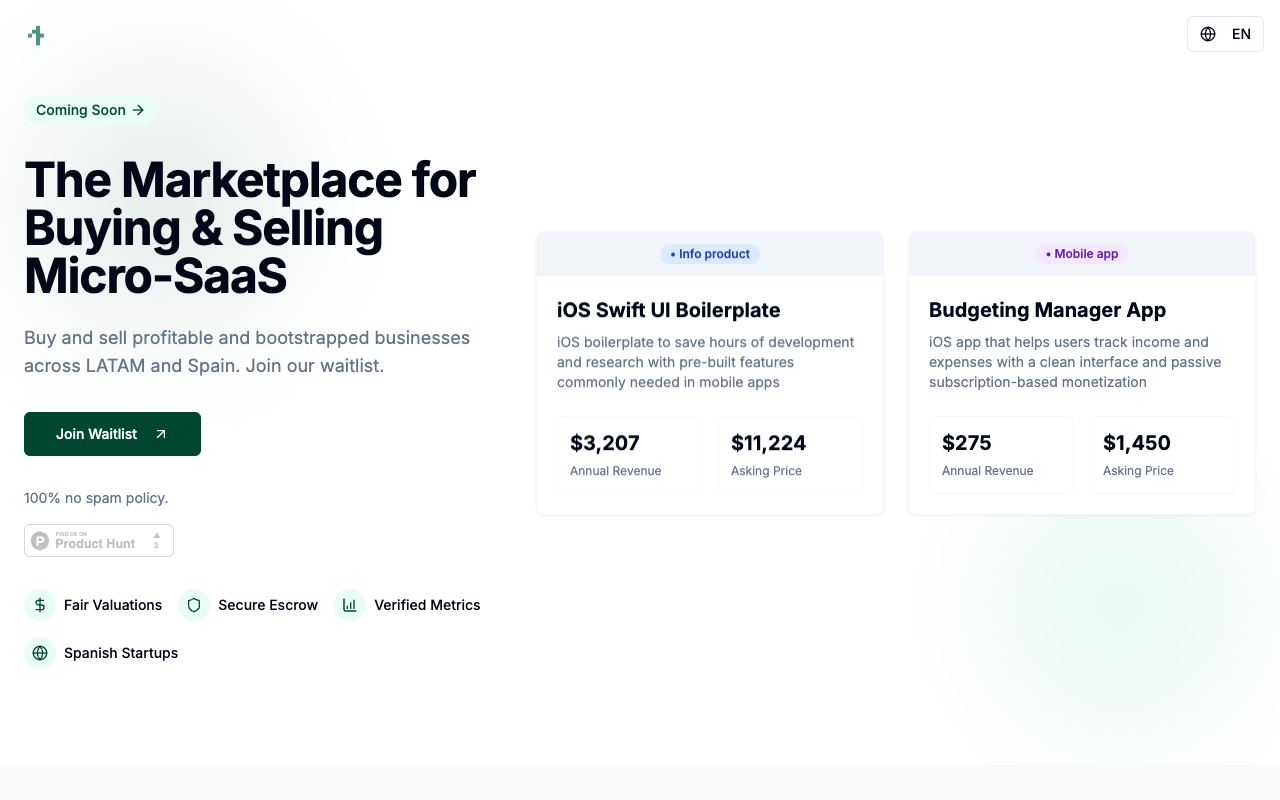Click the Spanish Startups label
Viewport: 1280px width, 800px height.
(121, 653)
